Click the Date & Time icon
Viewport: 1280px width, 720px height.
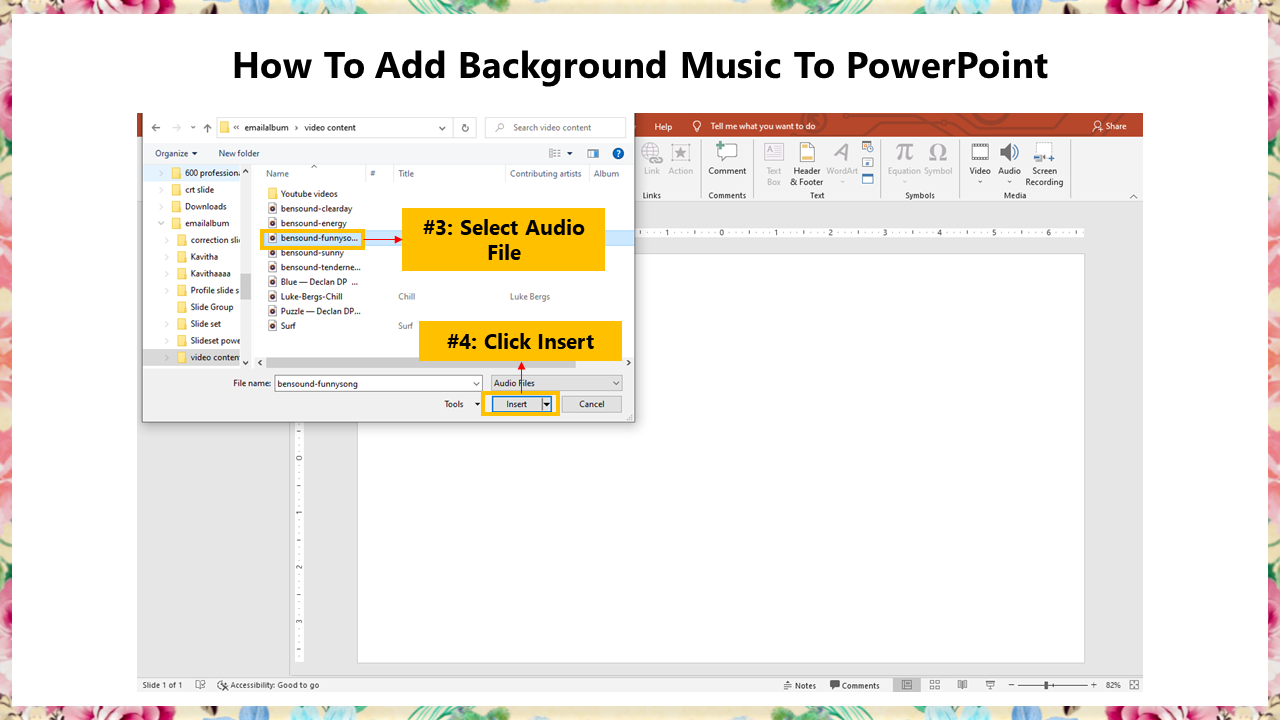867,147
